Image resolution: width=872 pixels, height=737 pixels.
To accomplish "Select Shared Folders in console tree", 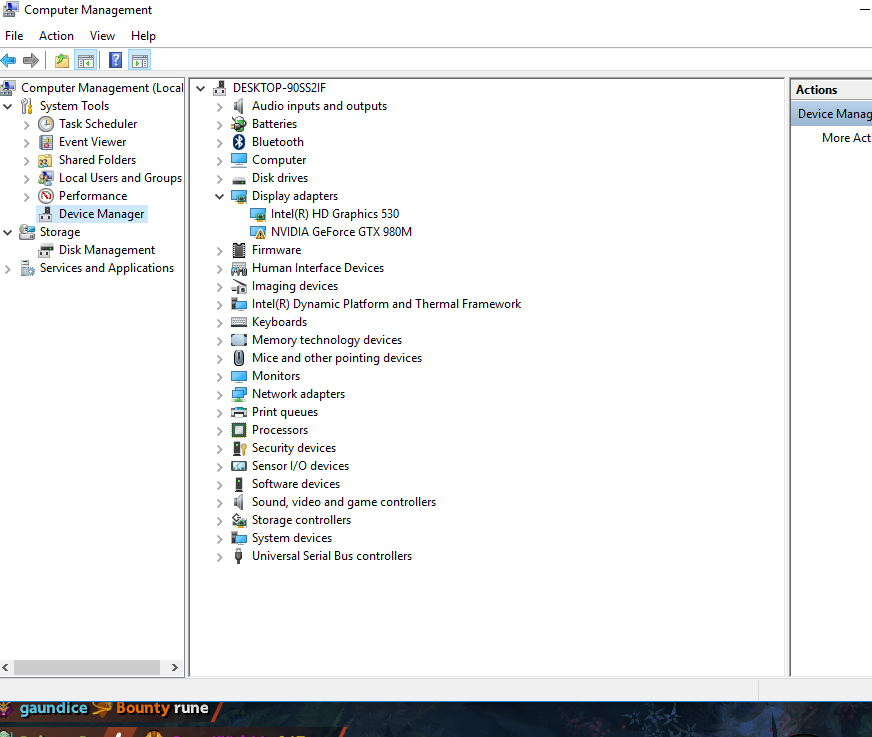I will pos(97,160).
